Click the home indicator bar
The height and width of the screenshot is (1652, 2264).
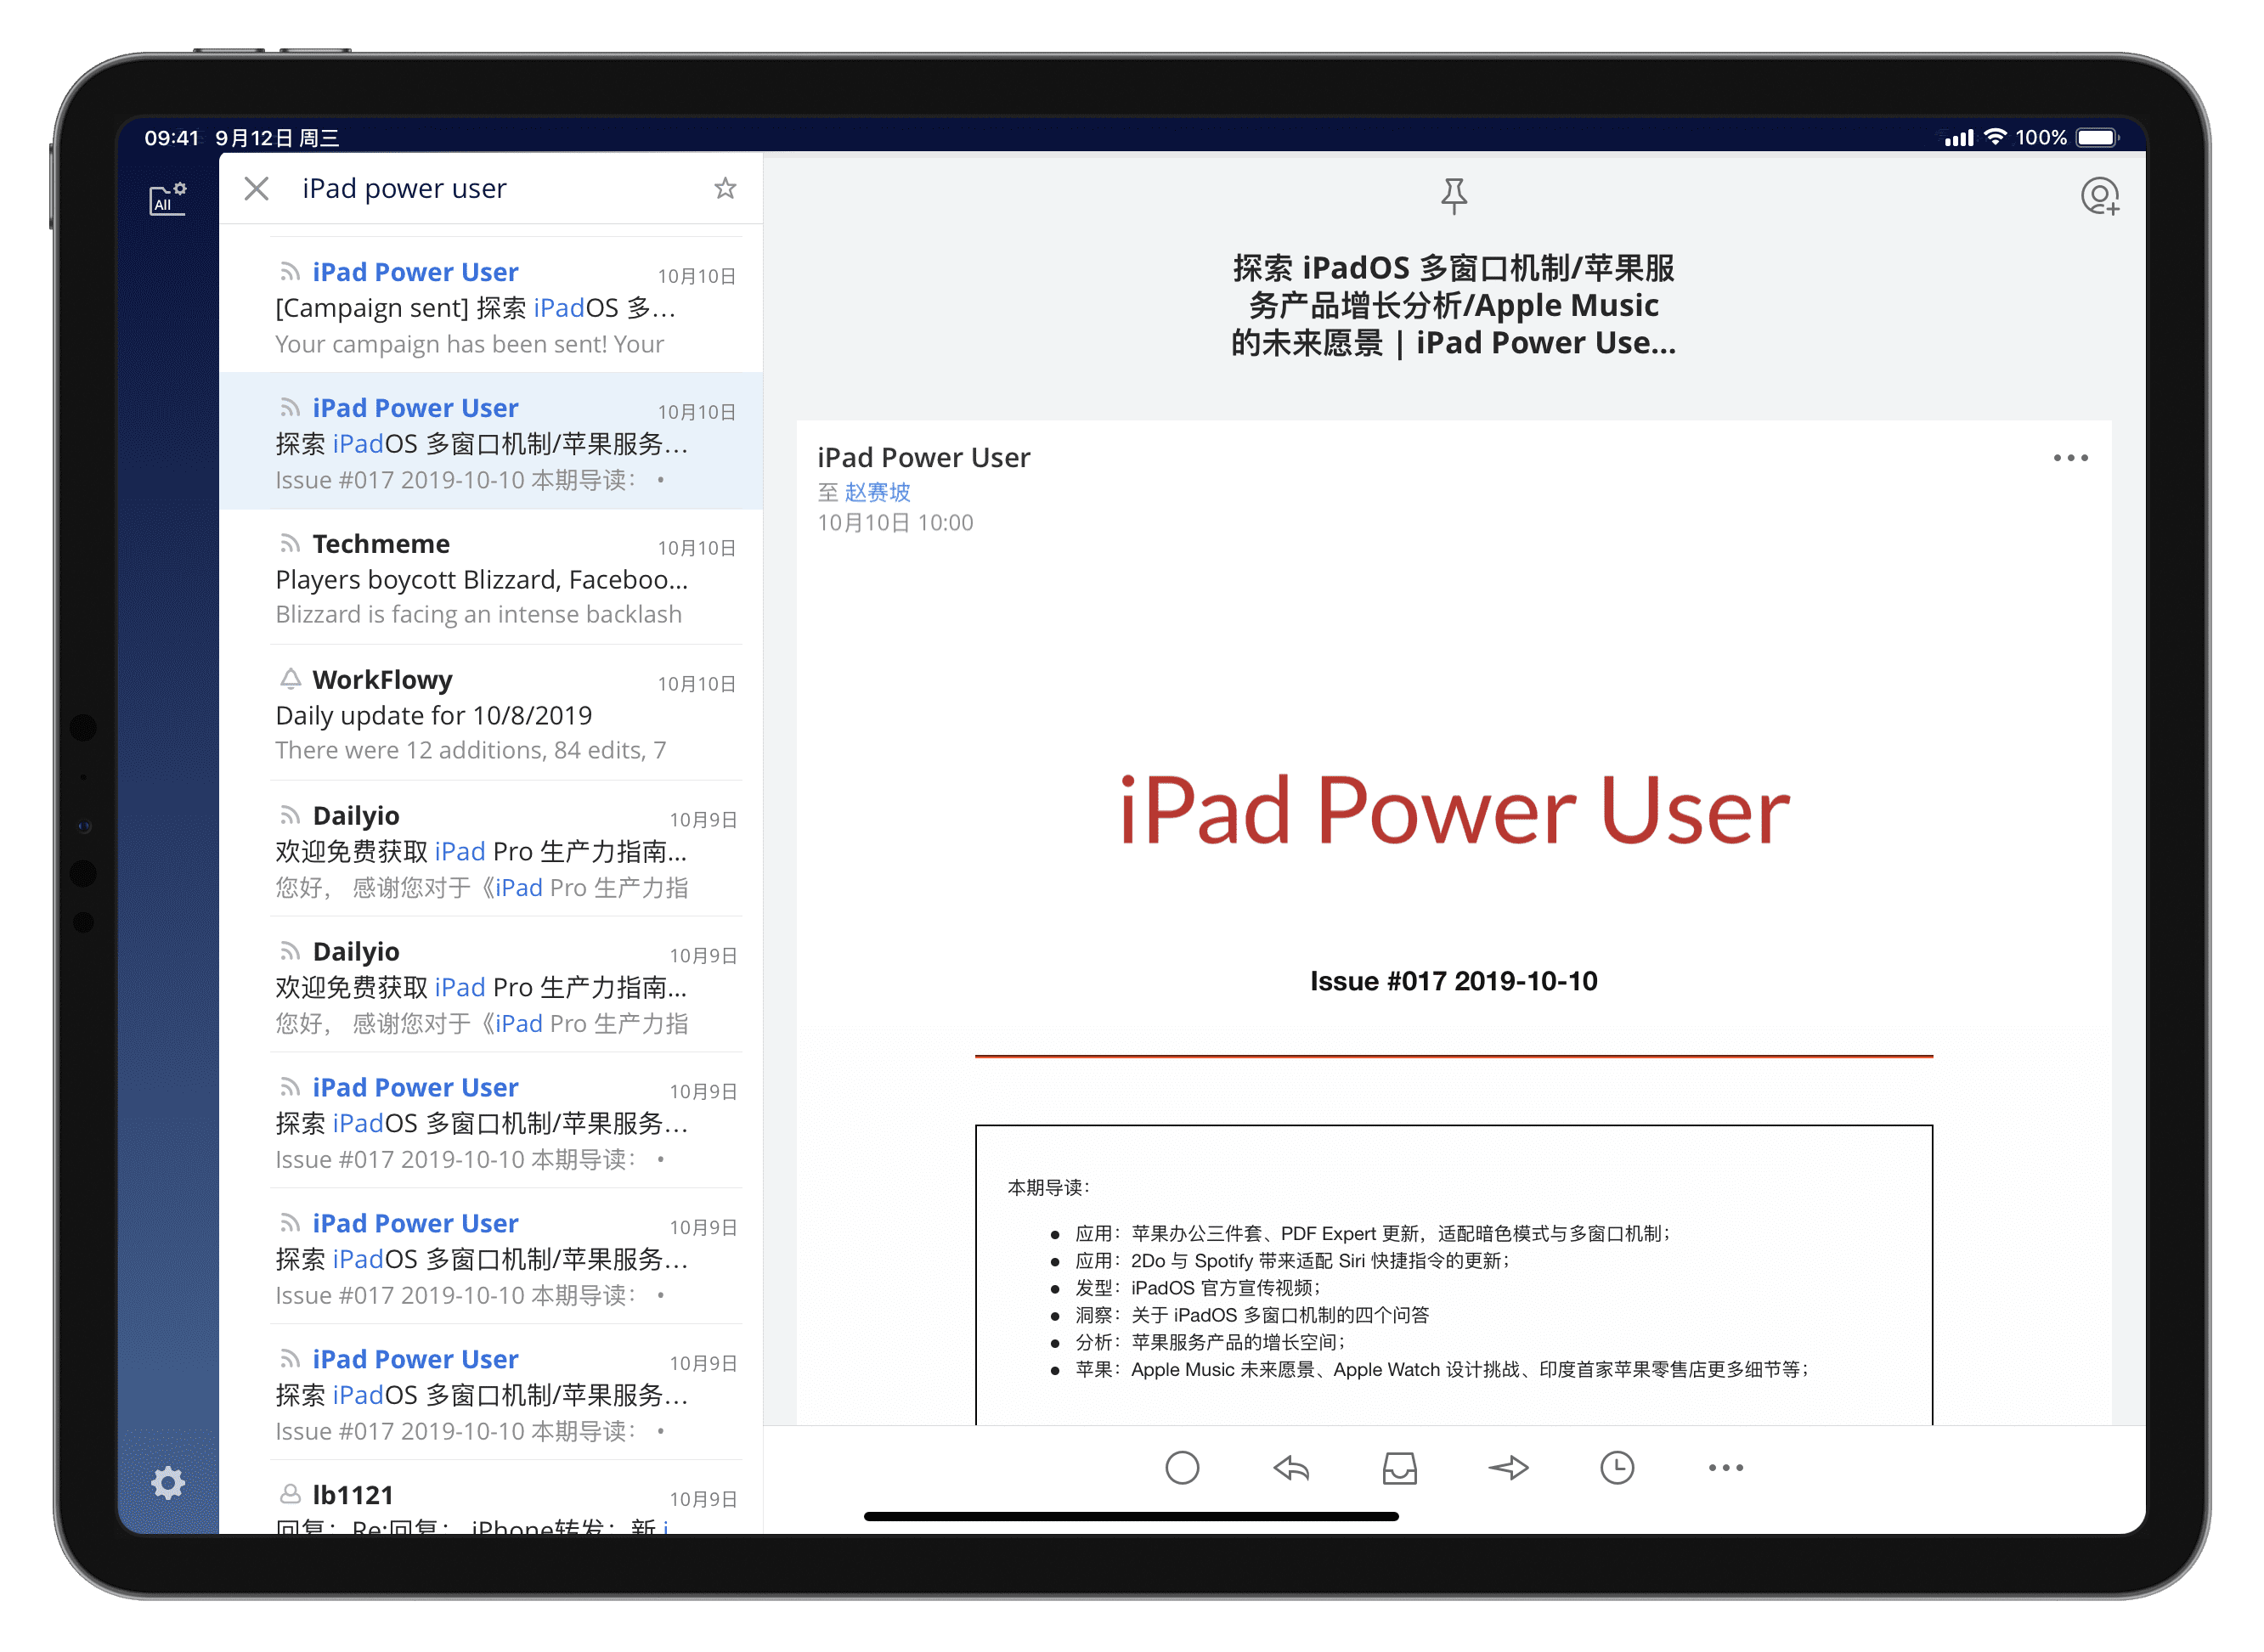point(1130,1516)
